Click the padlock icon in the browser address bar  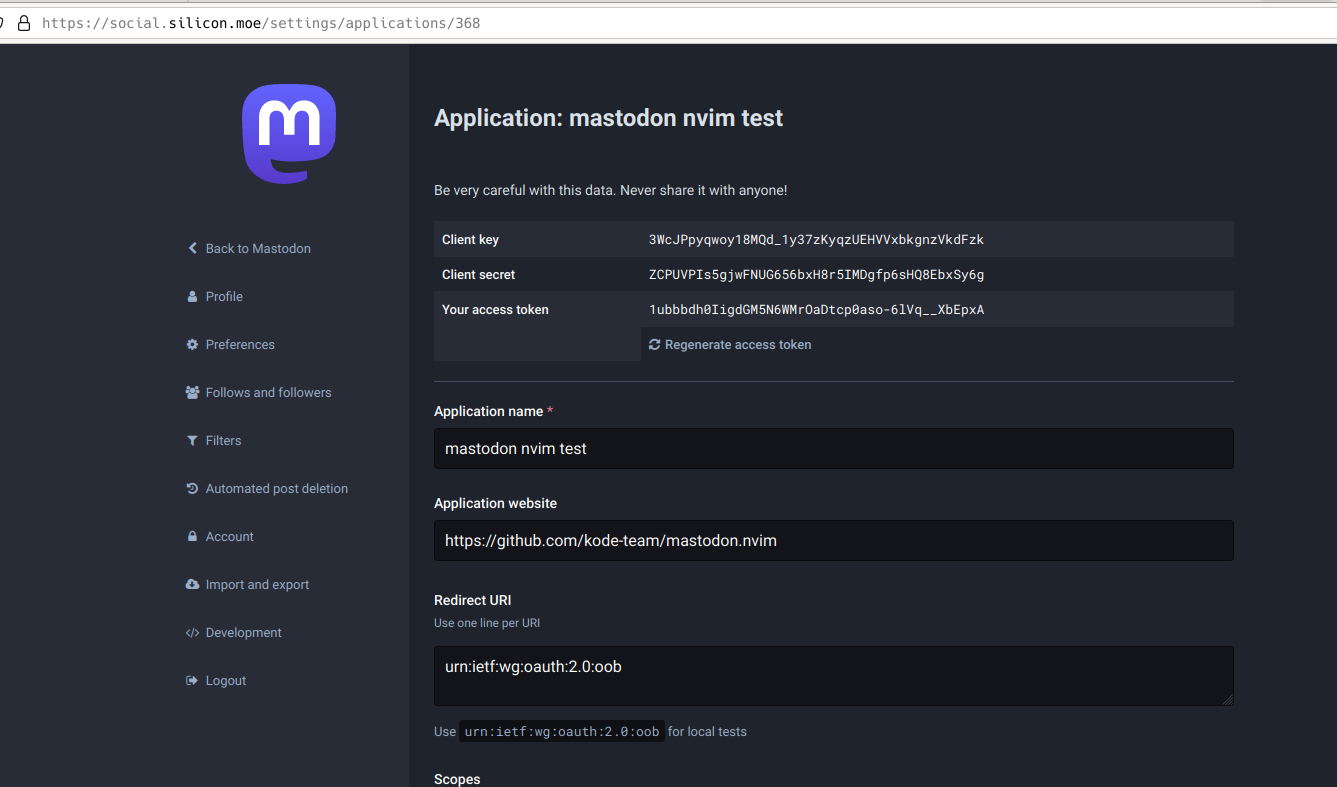pos(24,22)
